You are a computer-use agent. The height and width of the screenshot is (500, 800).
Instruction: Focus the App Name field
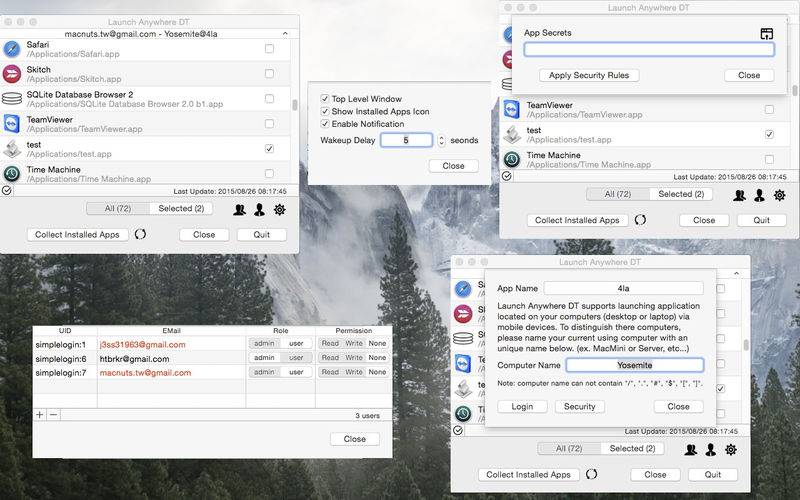[x=623, y=288]
